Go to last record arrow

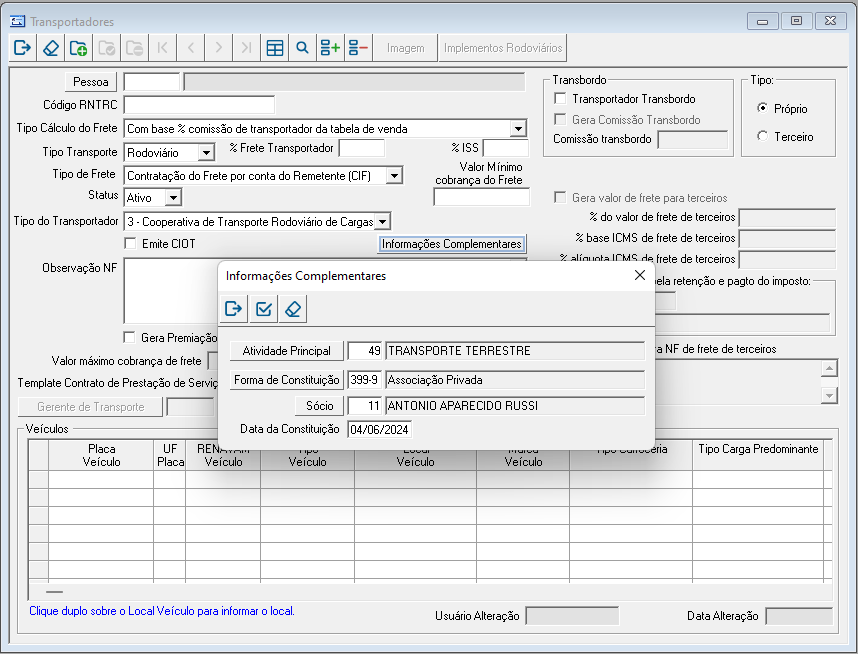pyautogui.click(x=246, y=48)
